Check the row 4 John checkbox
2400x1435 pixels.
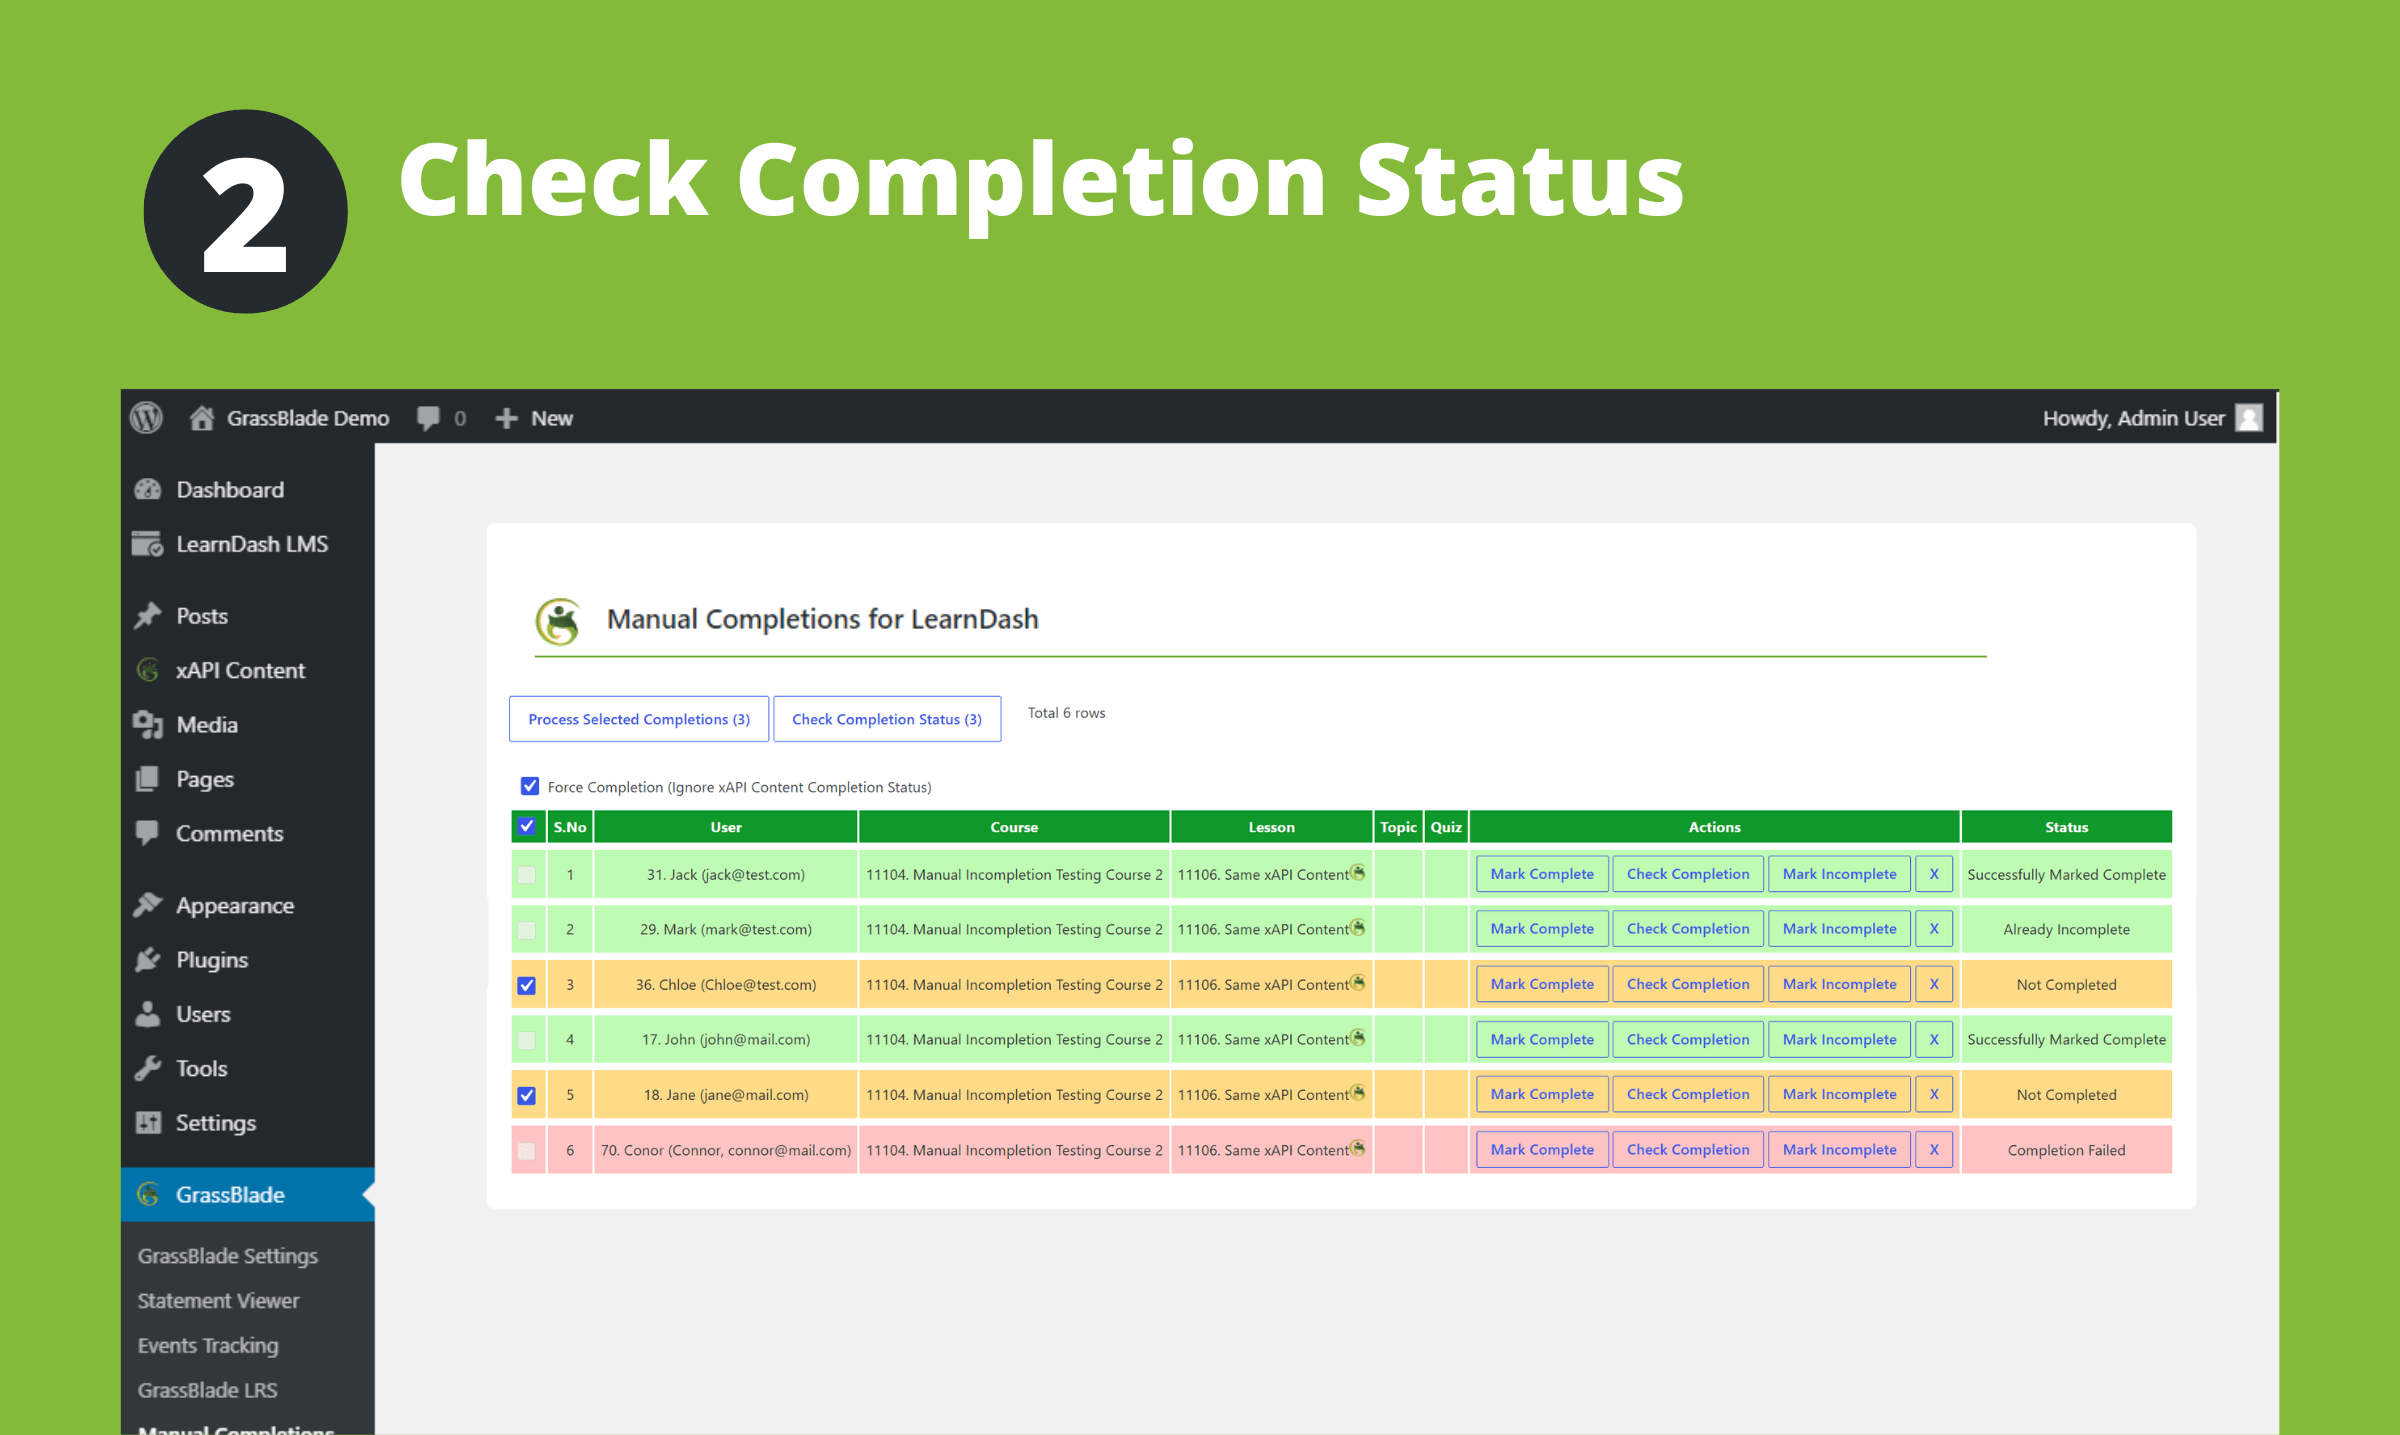pos(527,1040)
